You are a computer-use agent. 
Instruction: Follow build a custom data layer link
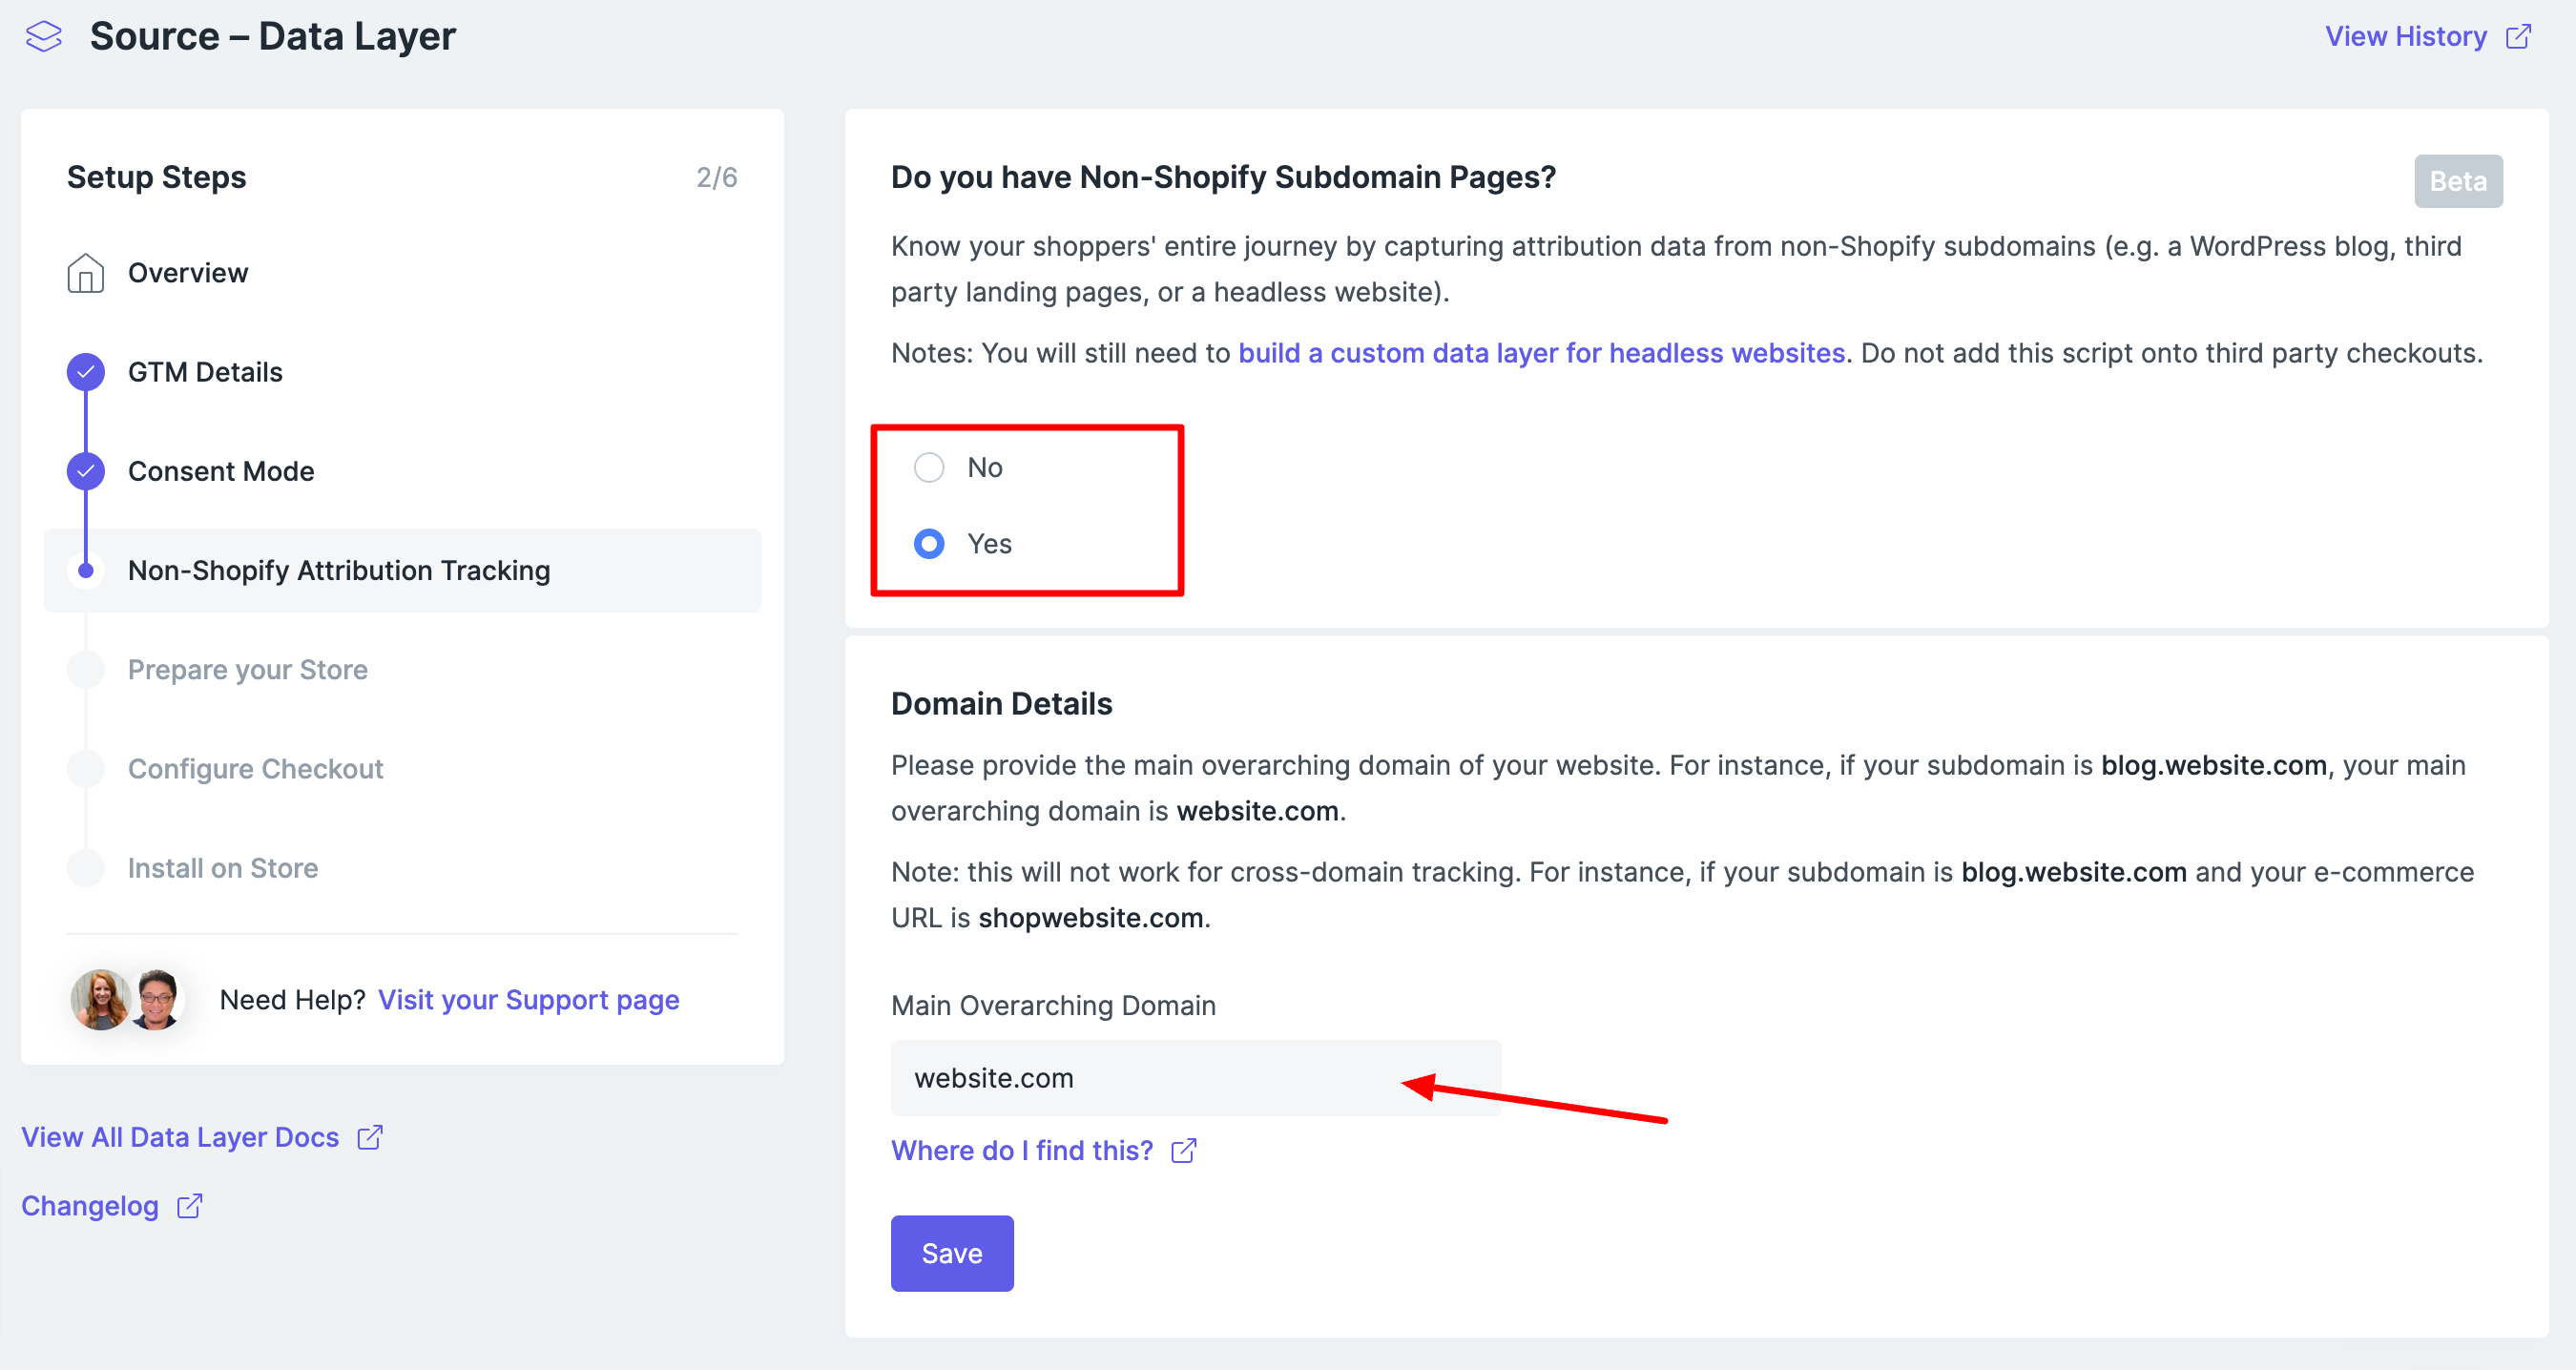(x=1541, y=353)
